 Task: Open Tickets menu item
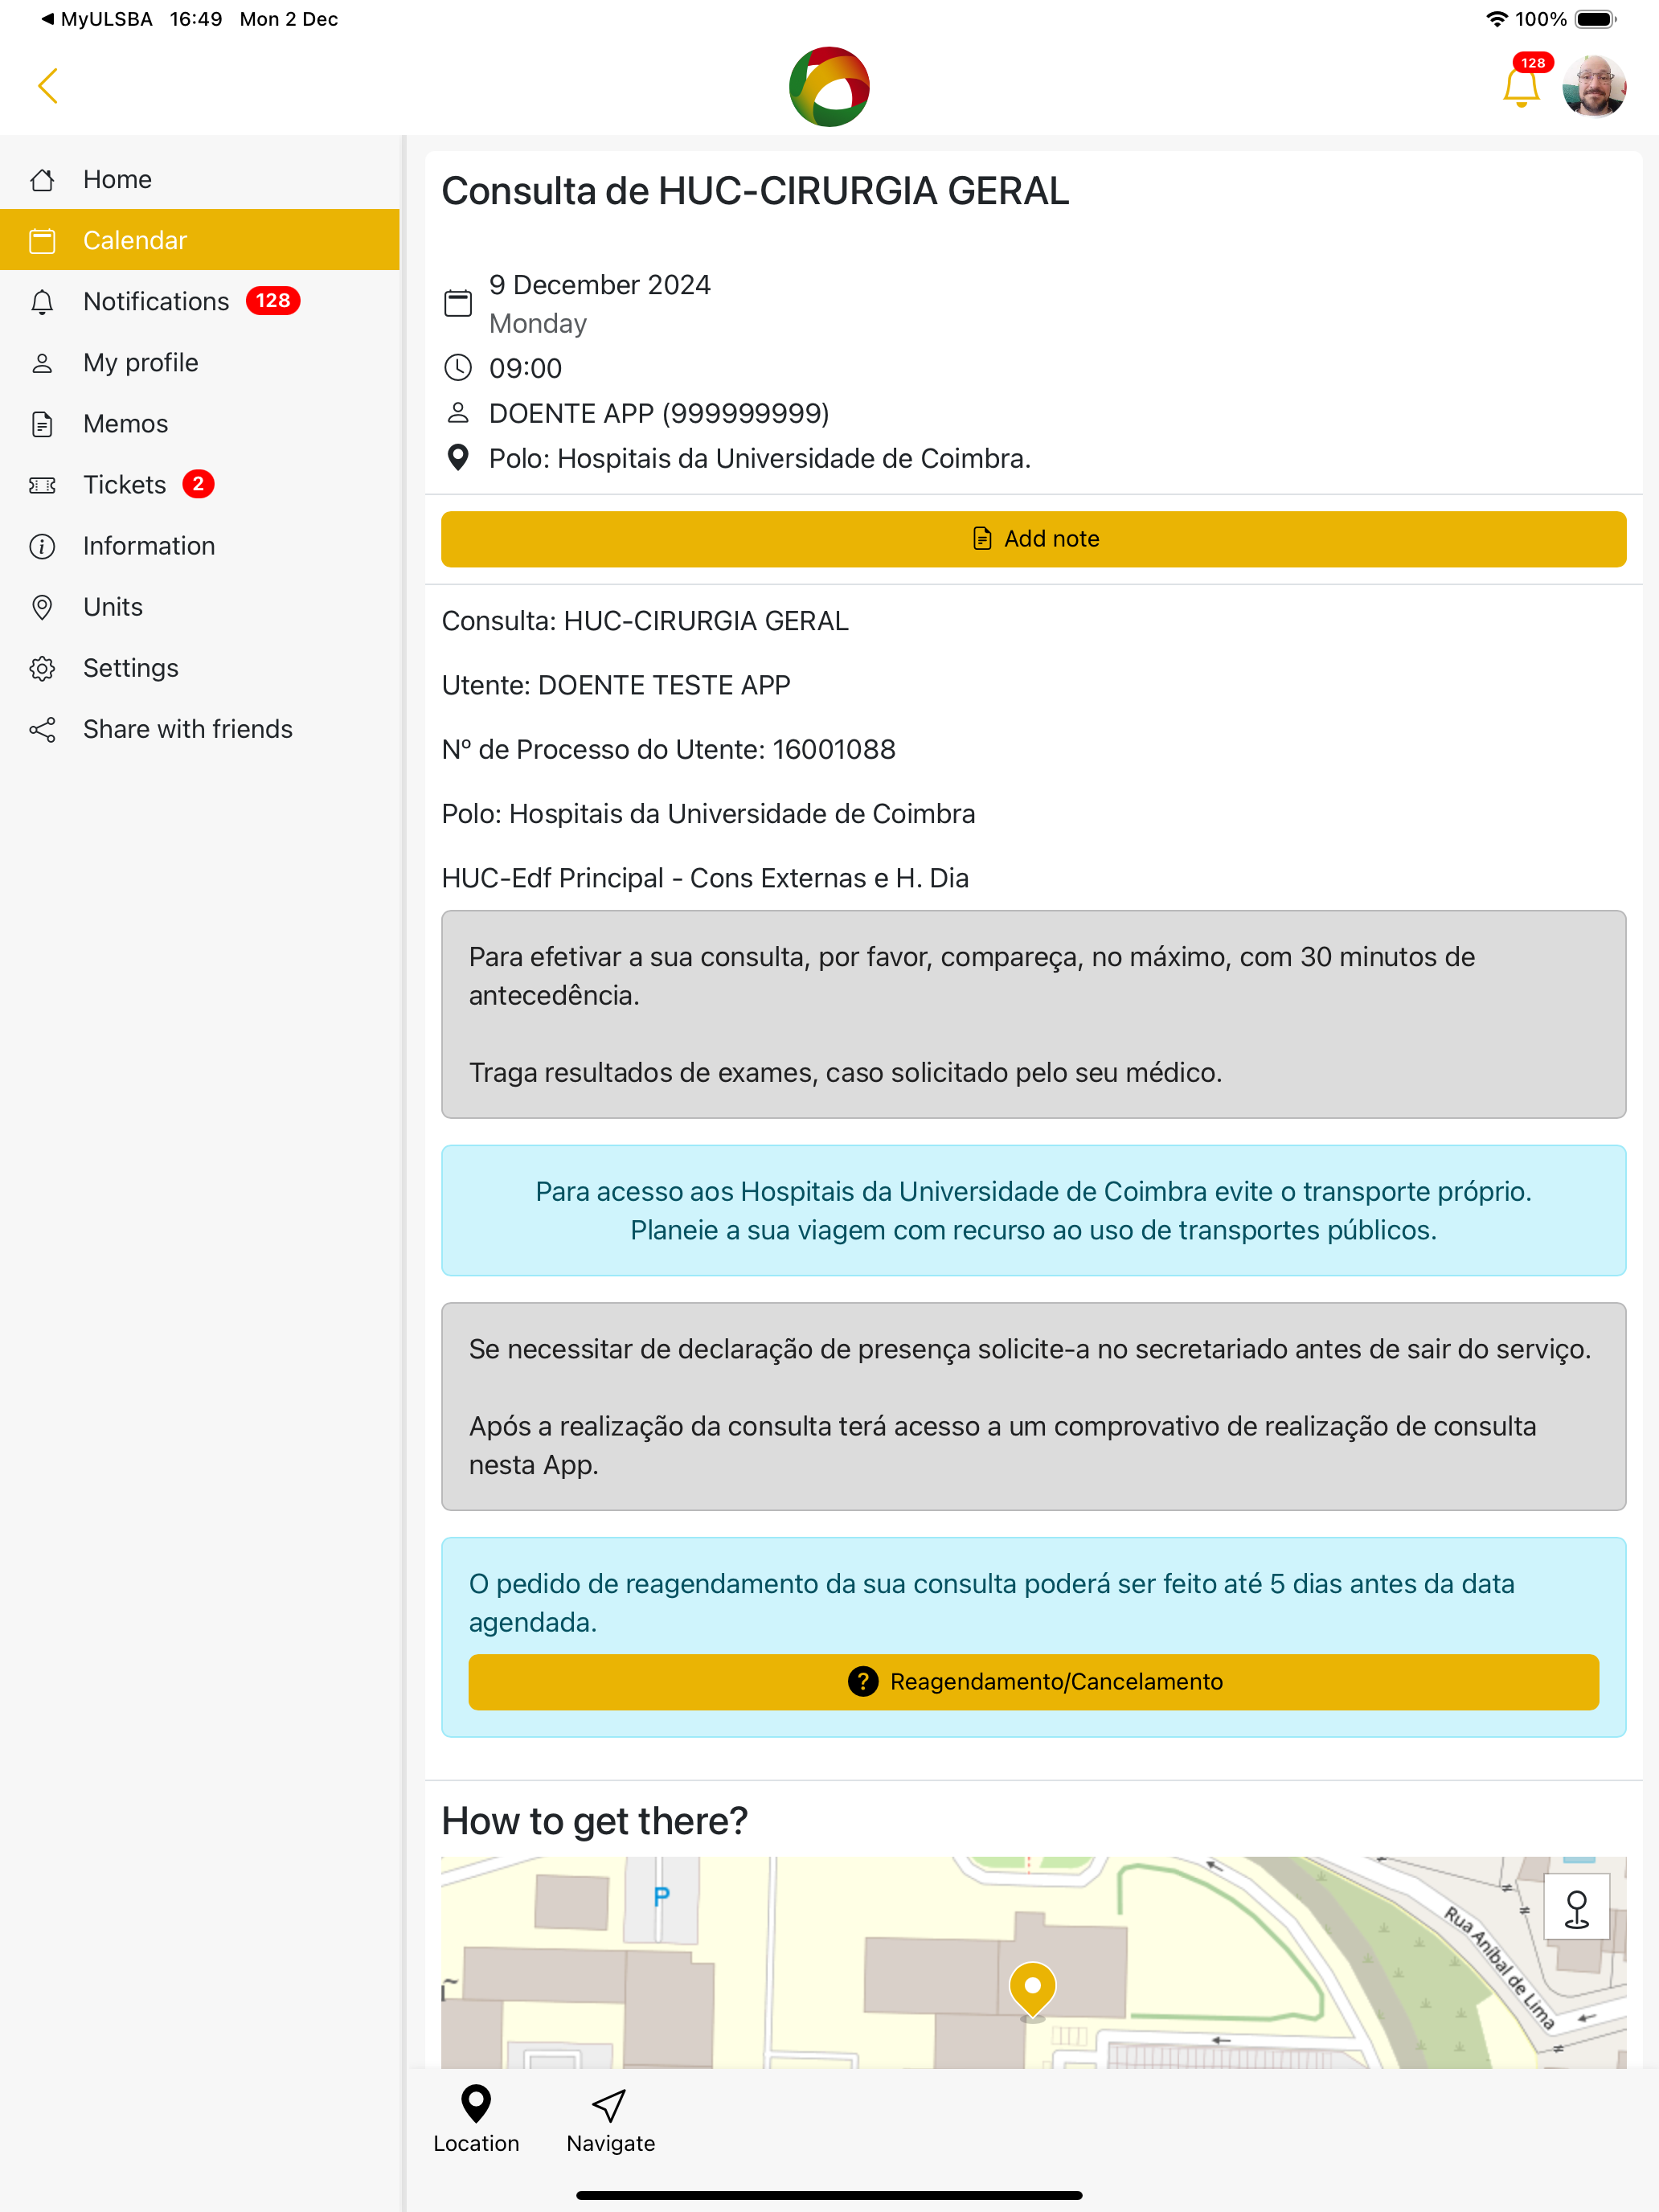coord(200,484)
